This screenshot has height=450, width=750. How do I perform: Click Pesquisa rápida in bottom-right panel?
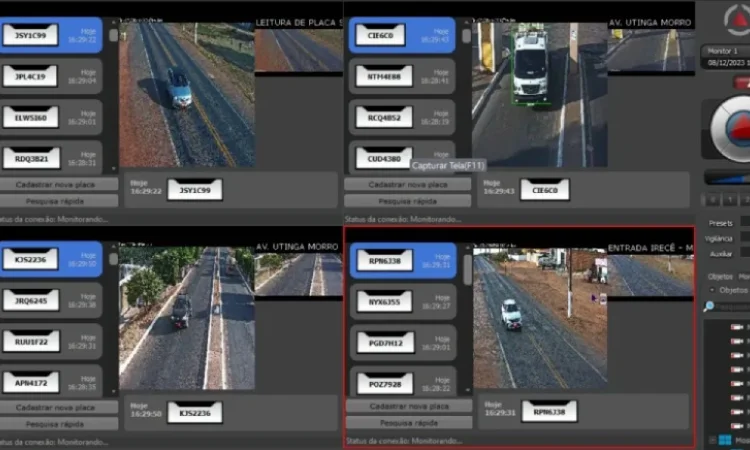coord(408,422)
